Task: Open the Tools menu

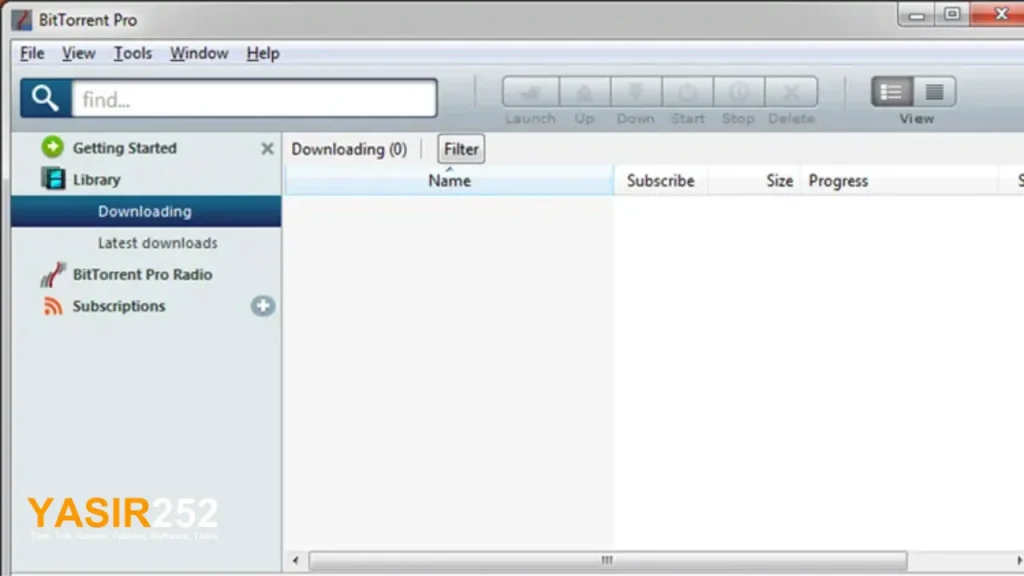Action: click(x=133, y=54)
